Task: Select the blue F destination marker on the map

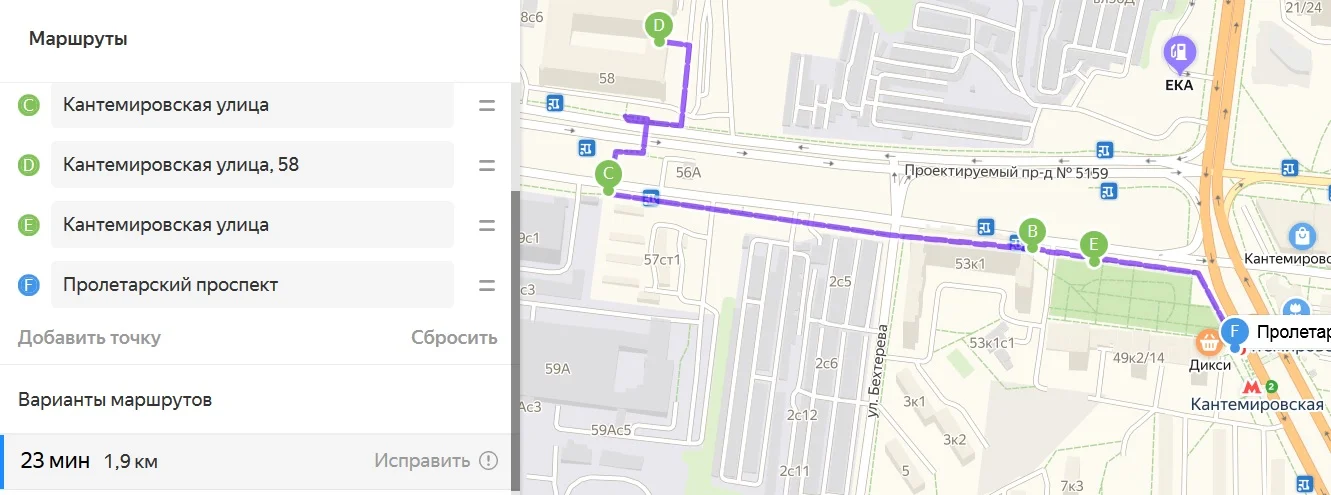Action: click(1236, 332)
